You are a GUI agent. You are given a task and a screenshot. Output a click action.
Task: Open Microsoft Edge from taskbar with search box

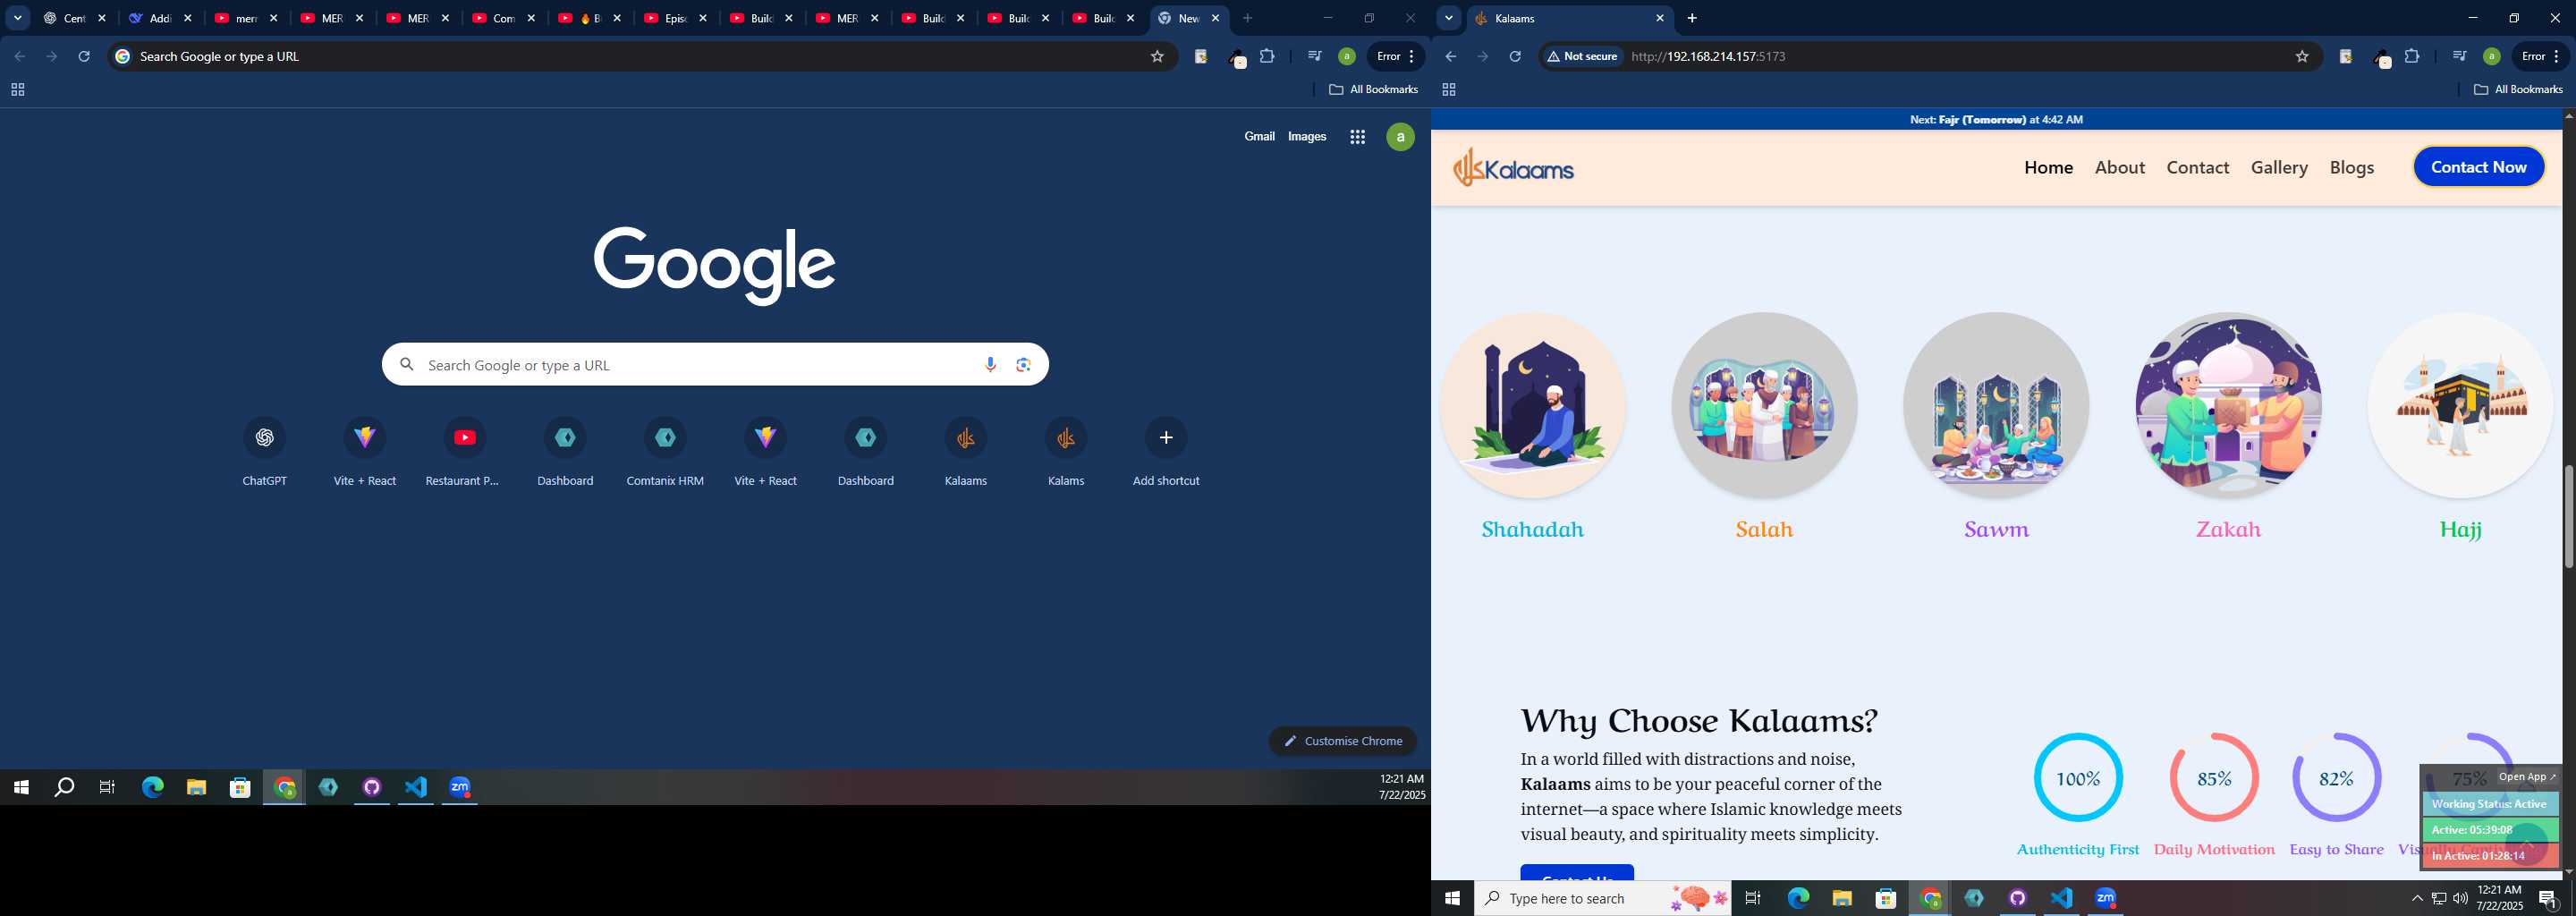point(1798,898)
